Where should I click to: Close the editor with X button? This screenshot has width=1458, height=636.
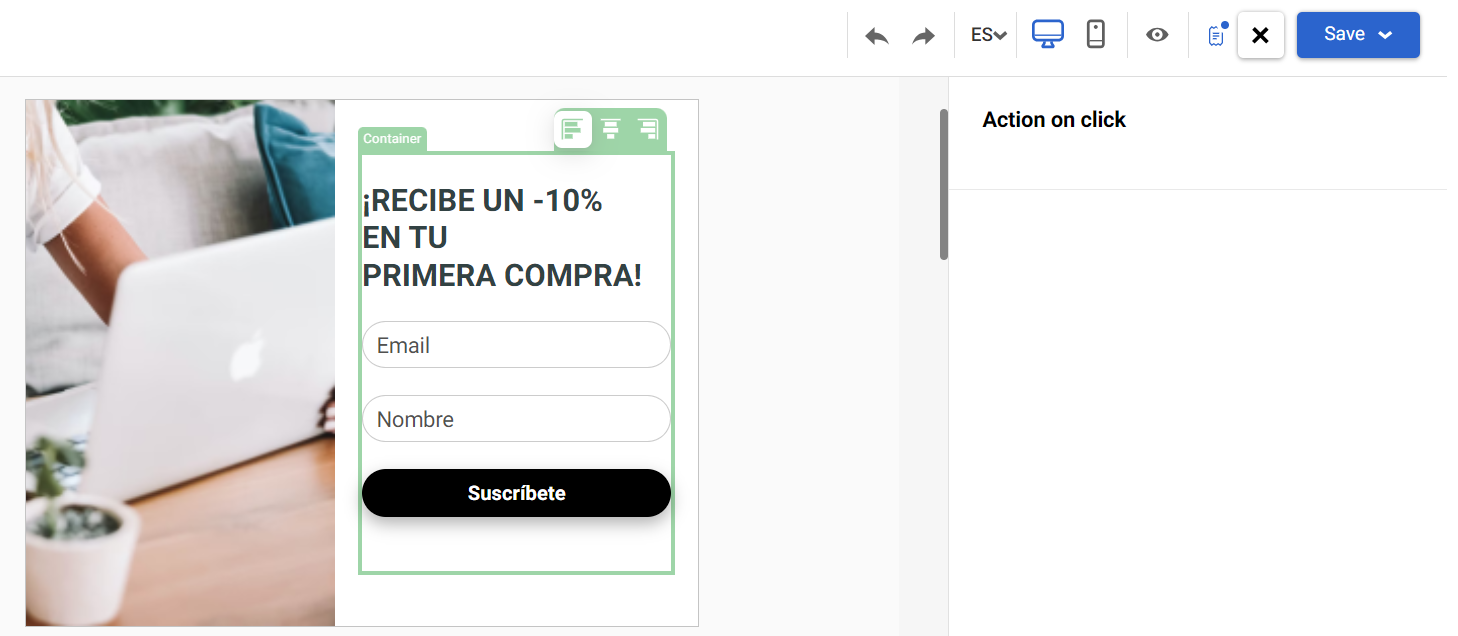1260,35
